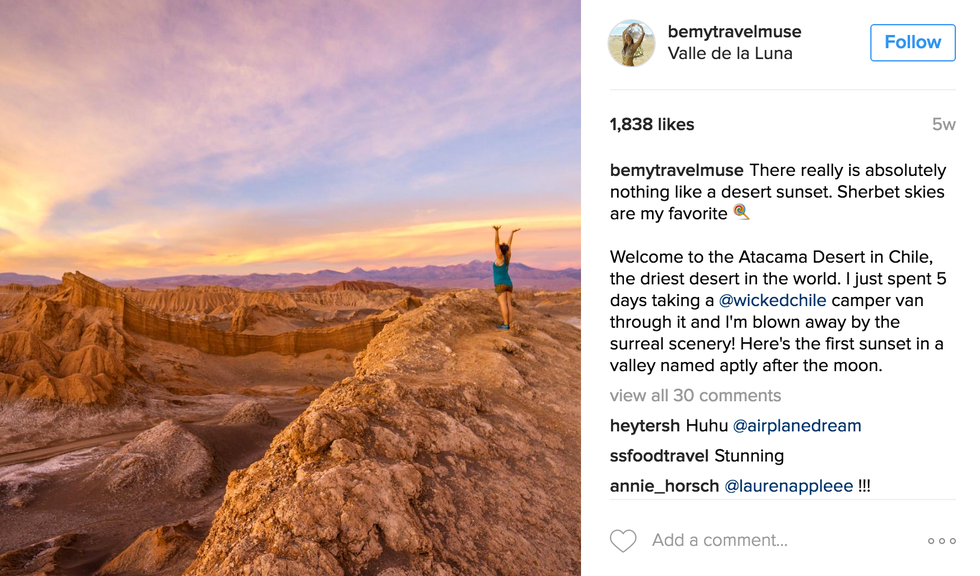This screenshot has width=980, height=576.
Task: Open annie_horsch commenter profile
Action: tap(664, 486)
